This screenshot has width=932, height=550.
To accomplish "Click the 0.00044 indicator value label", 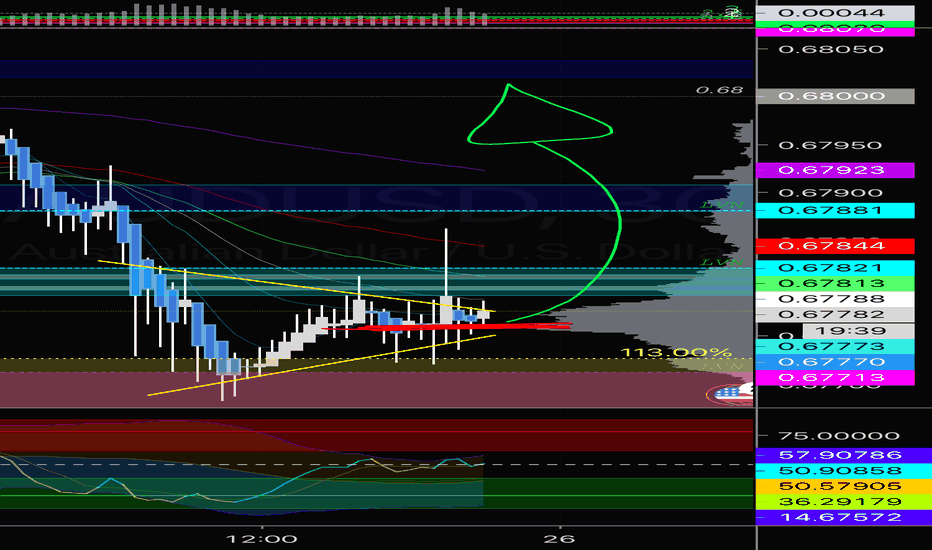I will coord(835,13).
